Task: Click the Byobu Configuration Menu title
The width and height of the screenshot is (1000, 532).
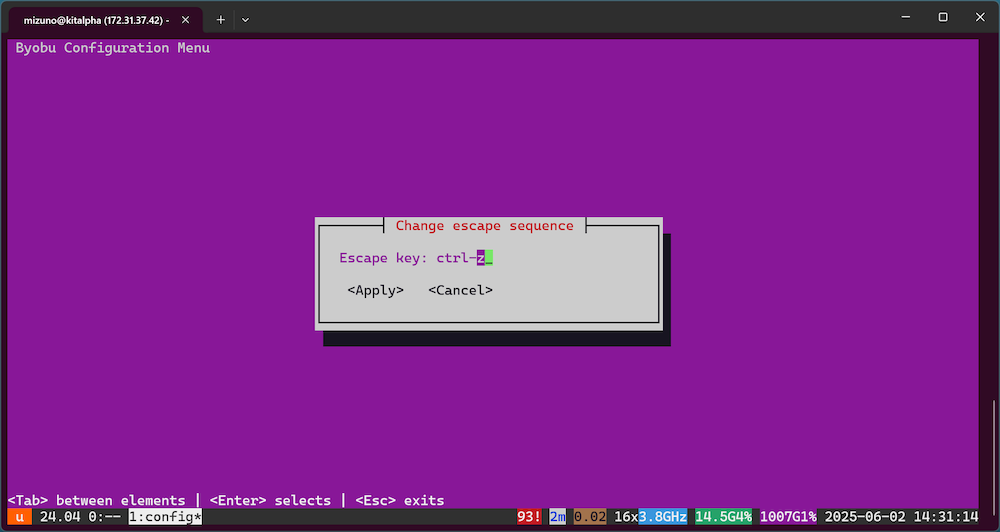Action: pyautogui.click(x=113, y=48)
